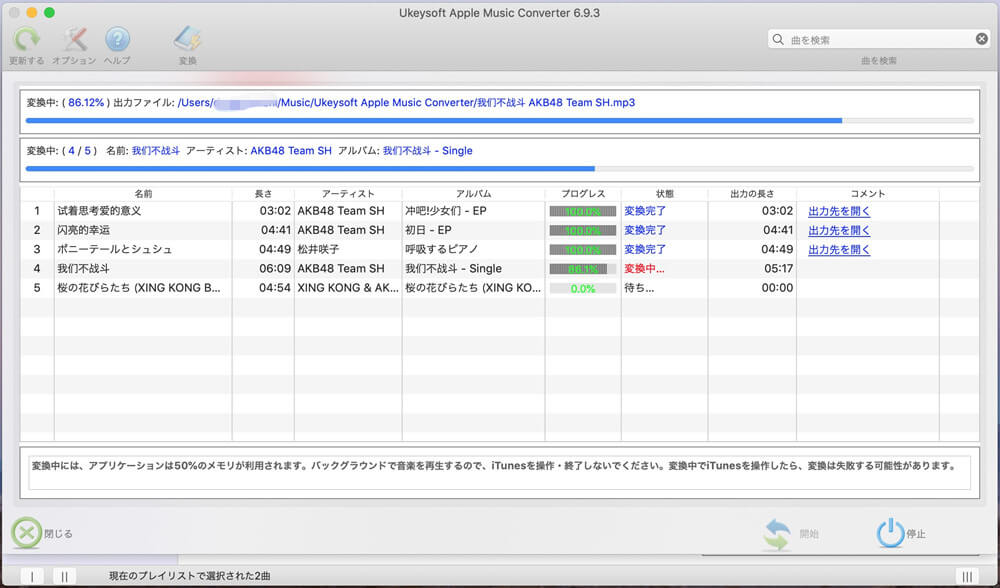Open output folder link for 试着思考爱的意义
The image size is (1000, 588).
pos(839,211)
